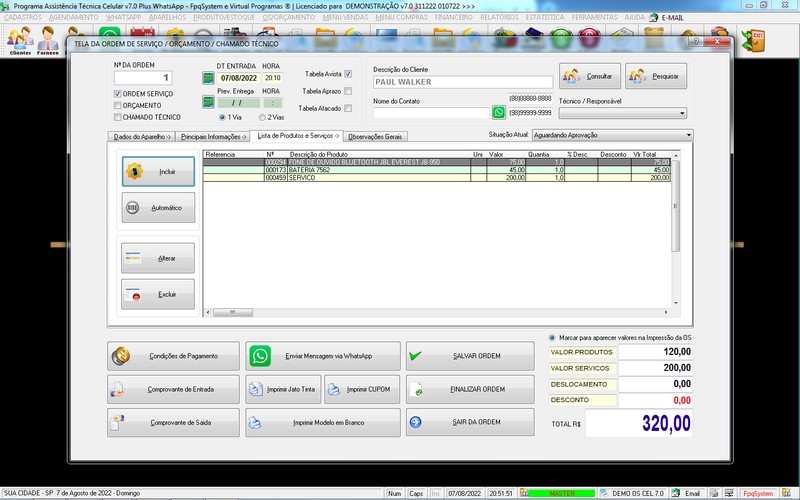The height and width of the screenshot is (500, 800).
Task: Select the 1 Via radio option
Action: pyautogui.click(x=222, y=117)
